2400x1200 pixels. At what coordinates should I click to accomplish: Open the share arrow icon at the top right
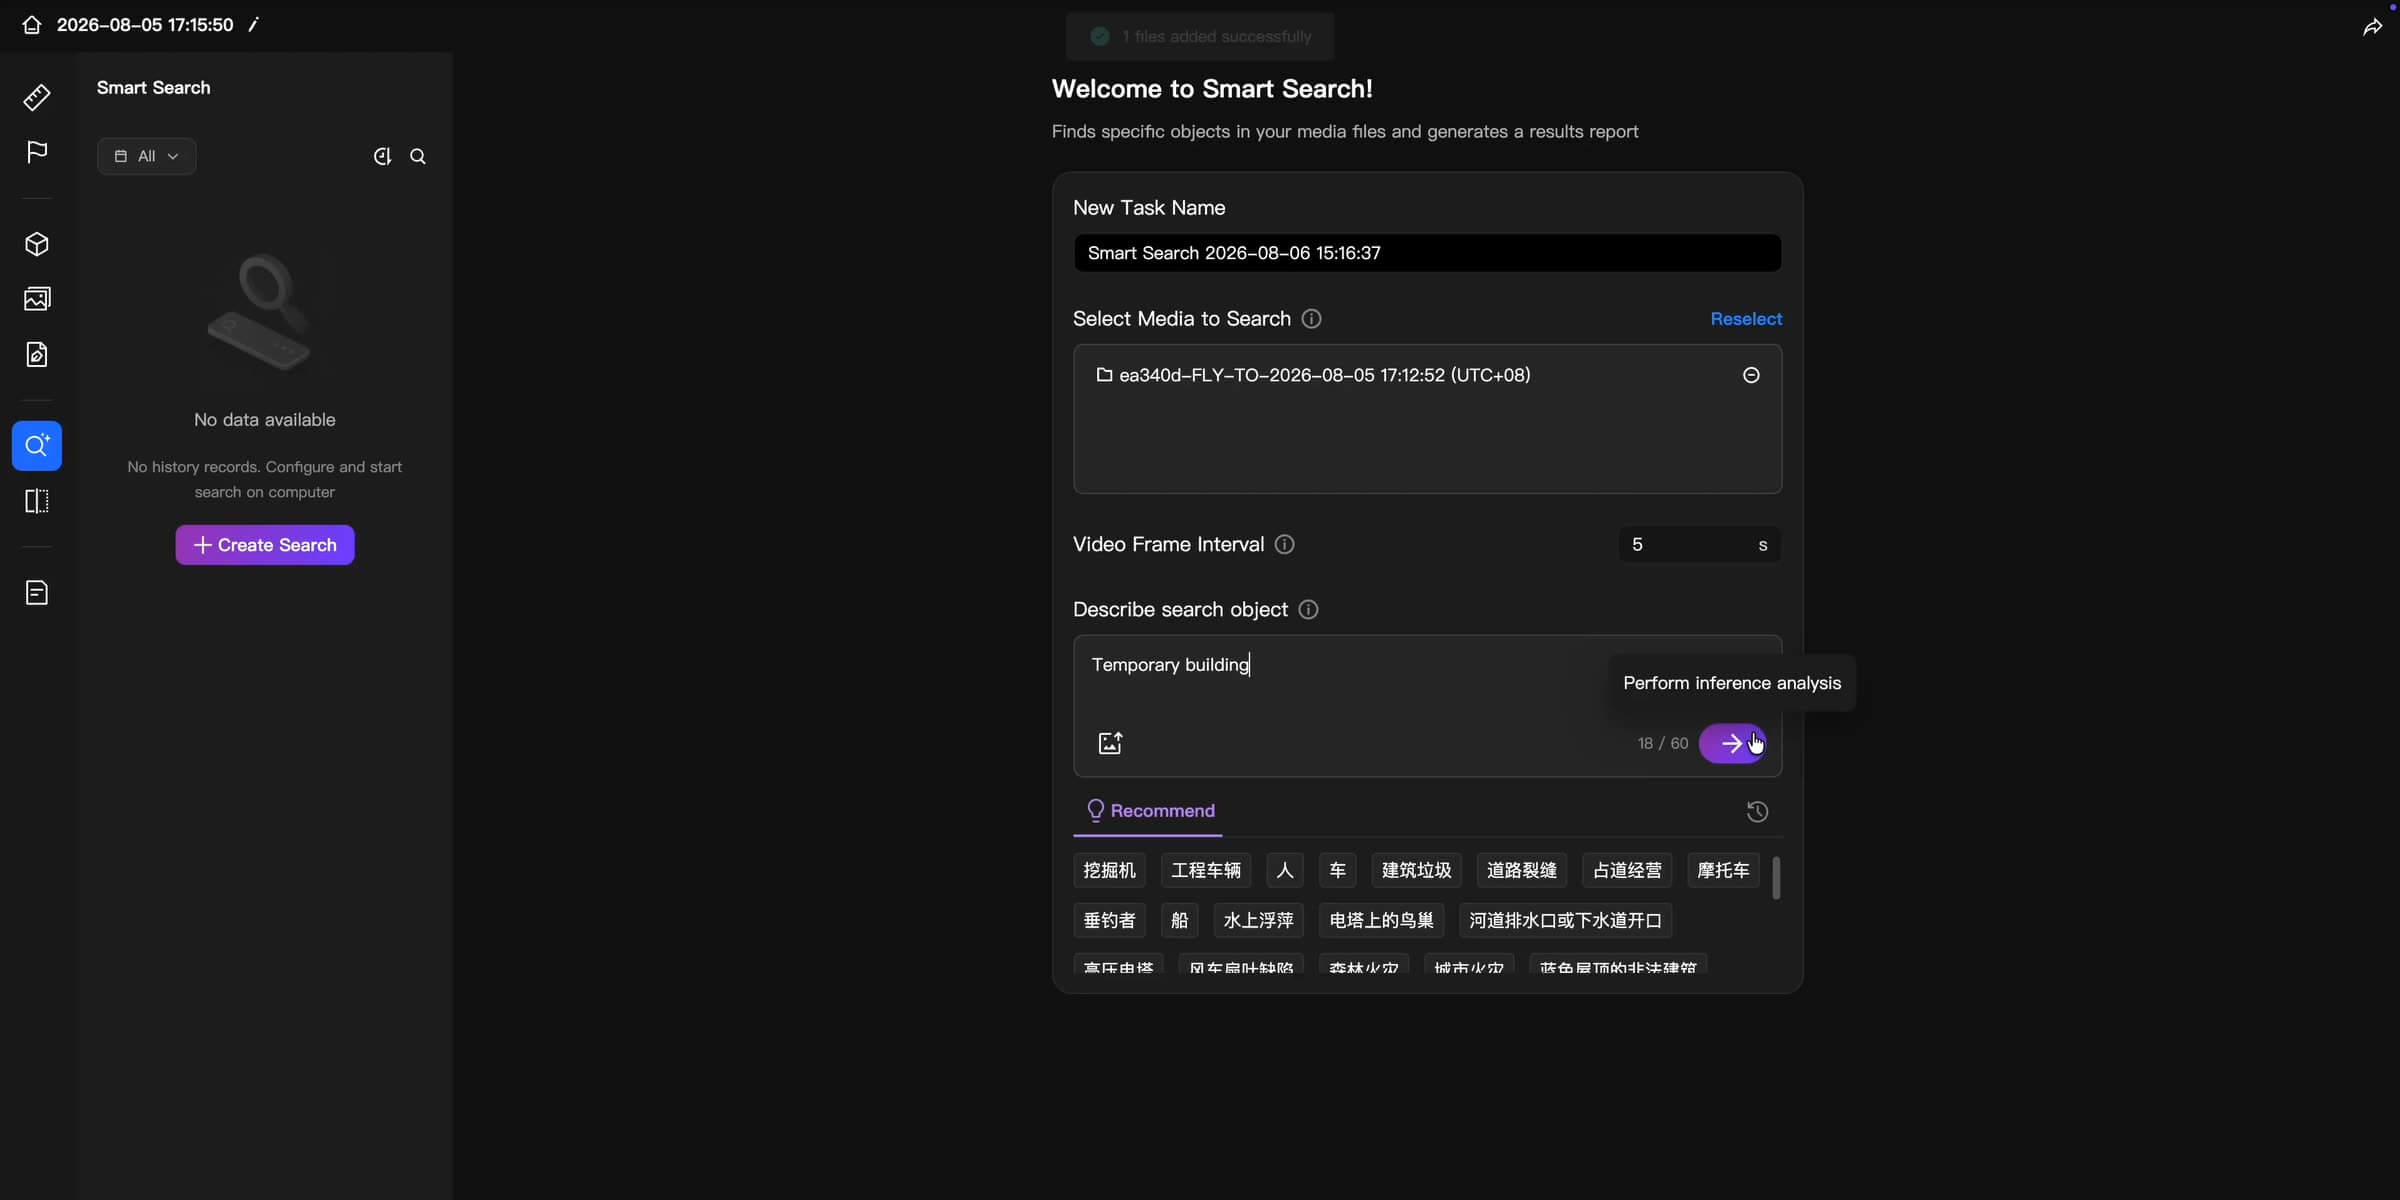coord(2372,28)
